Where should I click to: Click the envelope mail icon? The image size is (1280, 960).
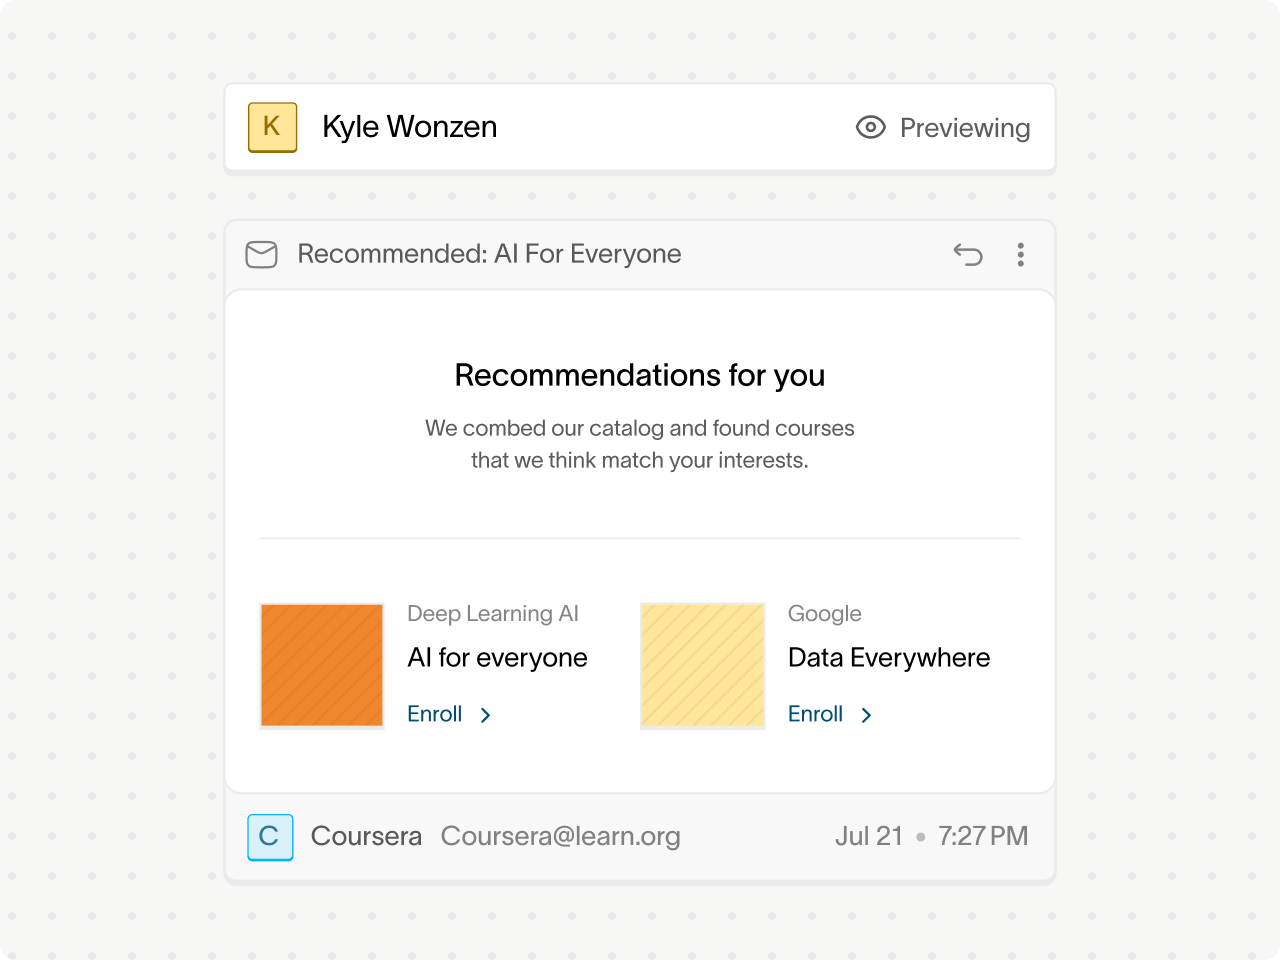[x=262, y=254]
